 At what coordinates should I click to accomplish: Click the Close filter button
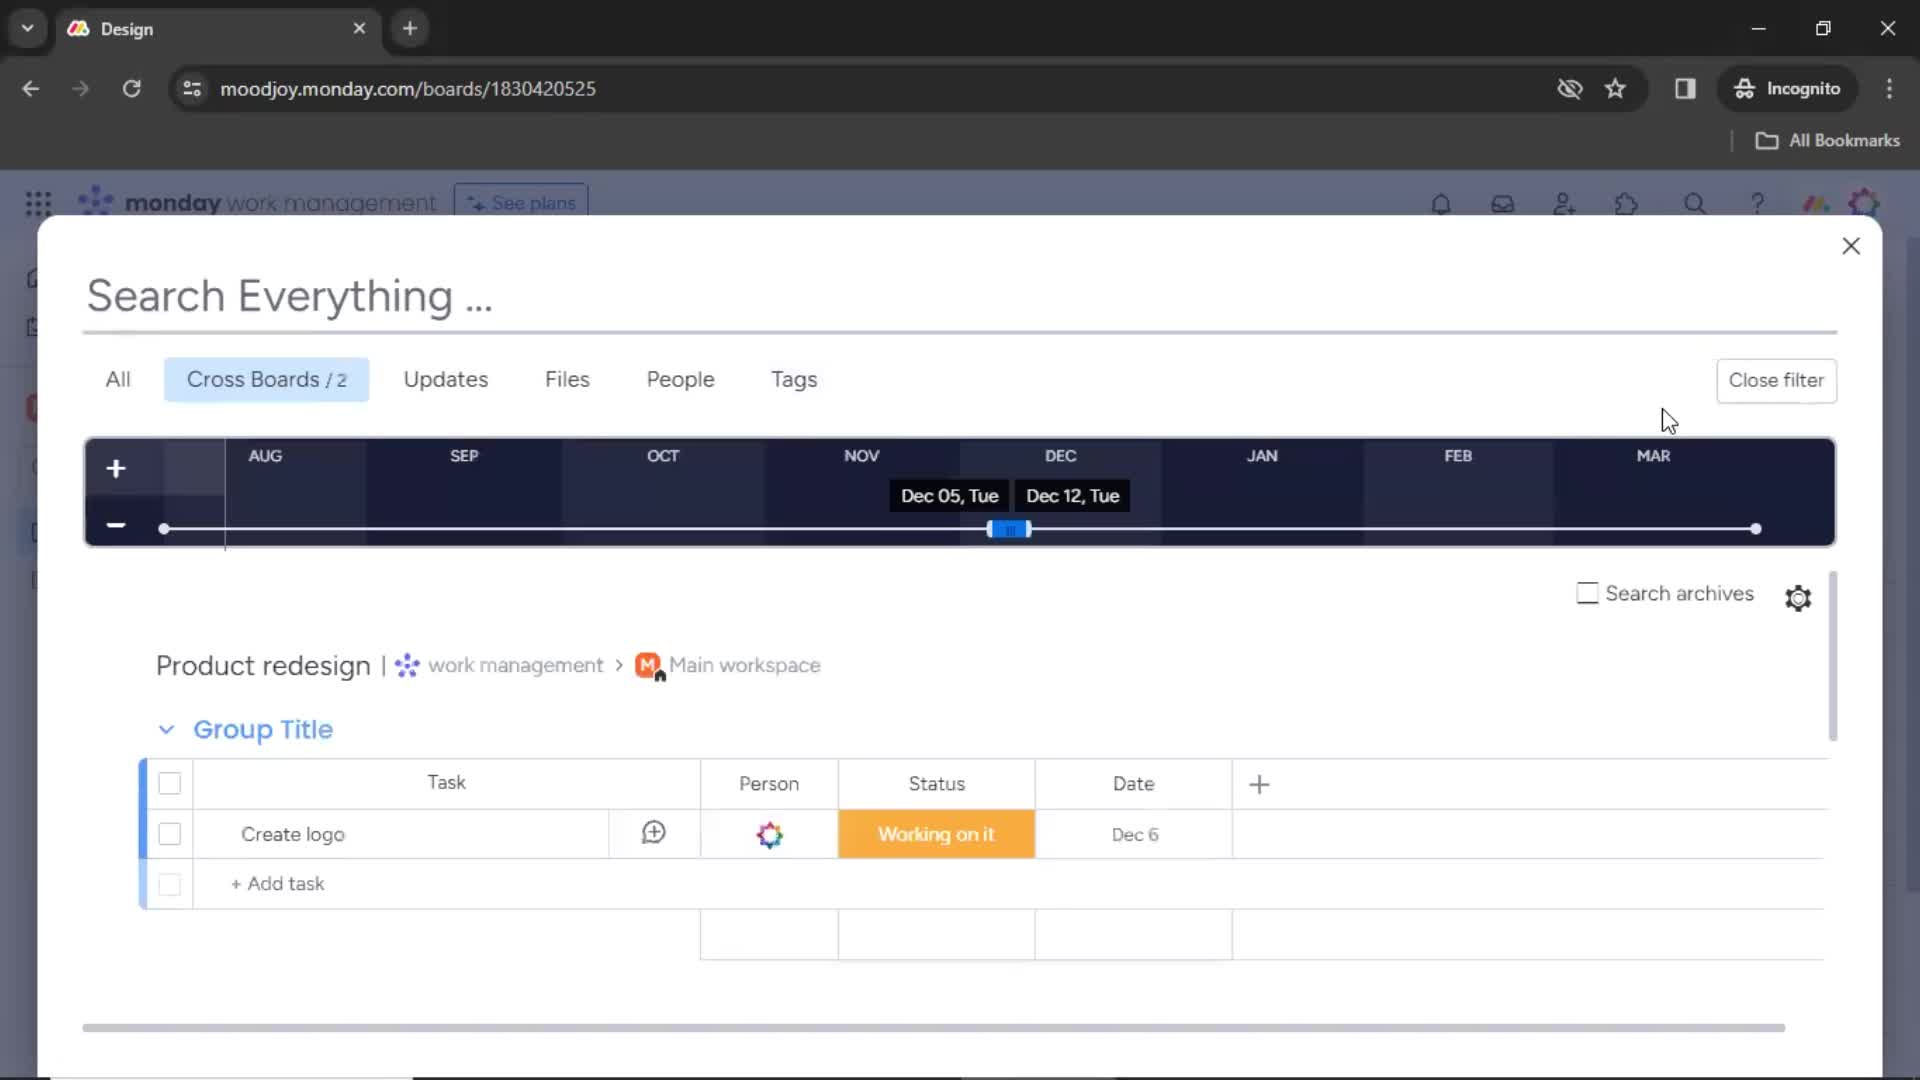pos(1776,380)
